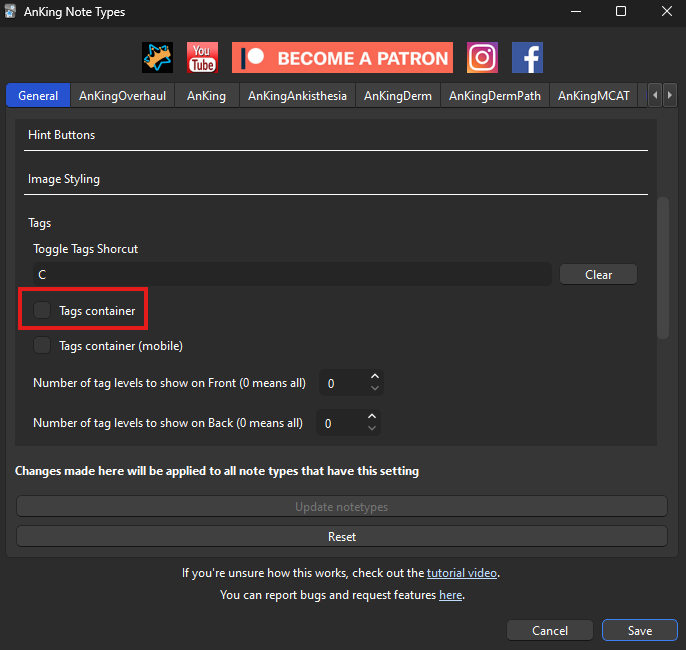Enable Tags container (mobile) checkbox
The width and height of the screenshot is (686, 650).
[42, 346]
